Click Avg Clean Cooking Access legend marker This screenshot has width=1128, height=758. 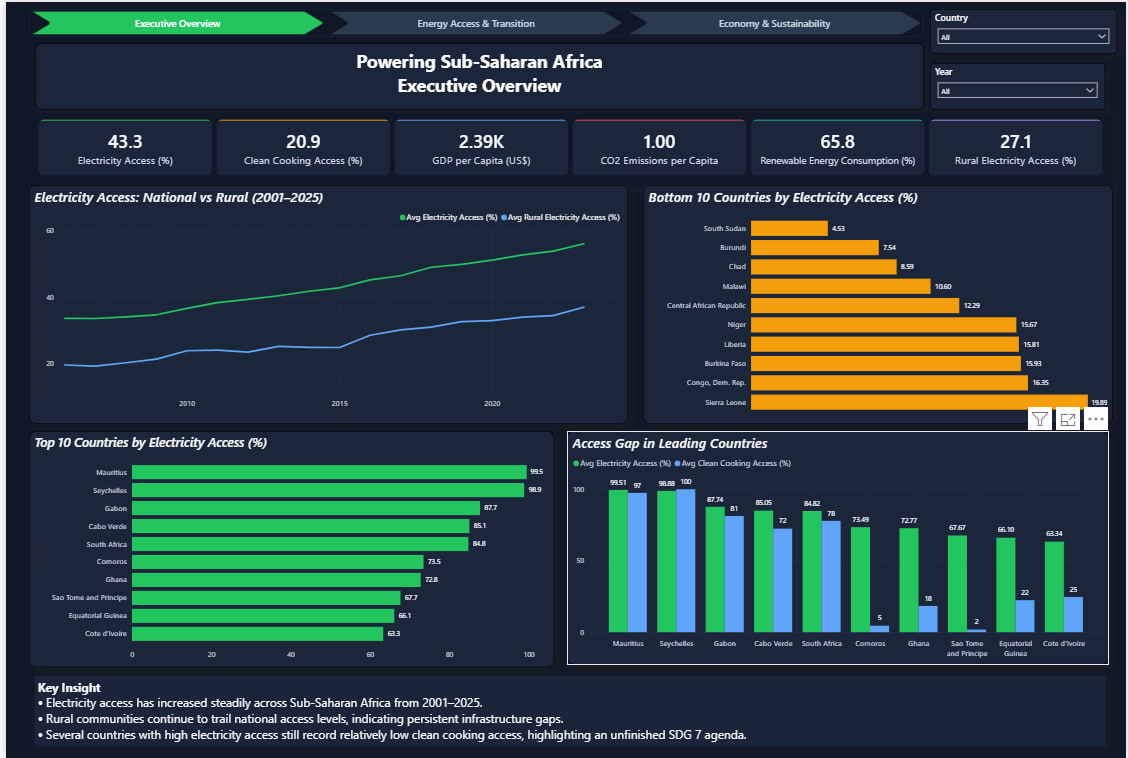(678, 463)
